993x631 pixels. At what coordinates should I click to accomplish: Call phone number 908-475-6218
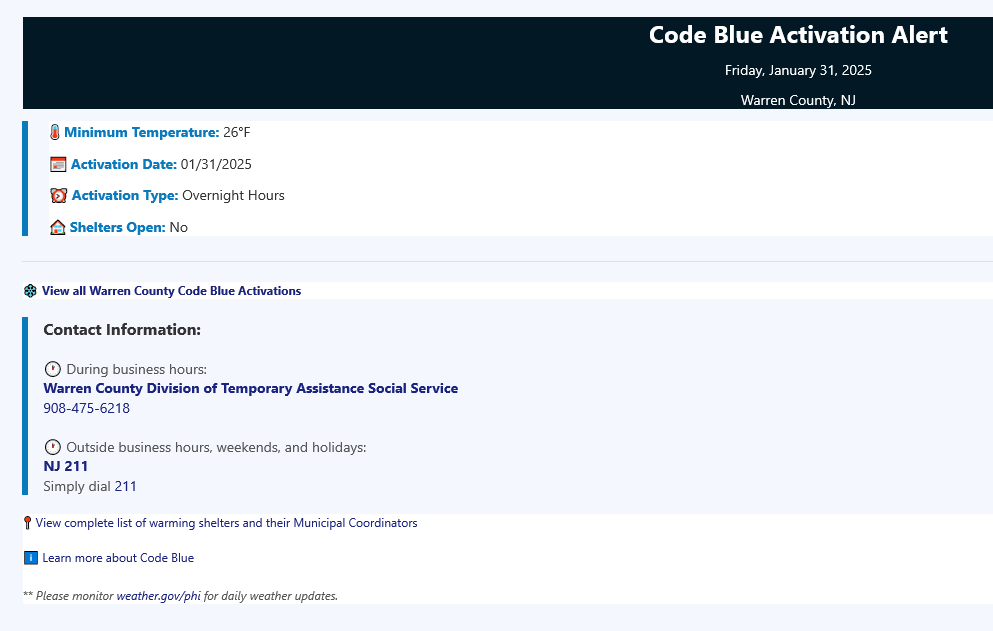pos(86,409)
